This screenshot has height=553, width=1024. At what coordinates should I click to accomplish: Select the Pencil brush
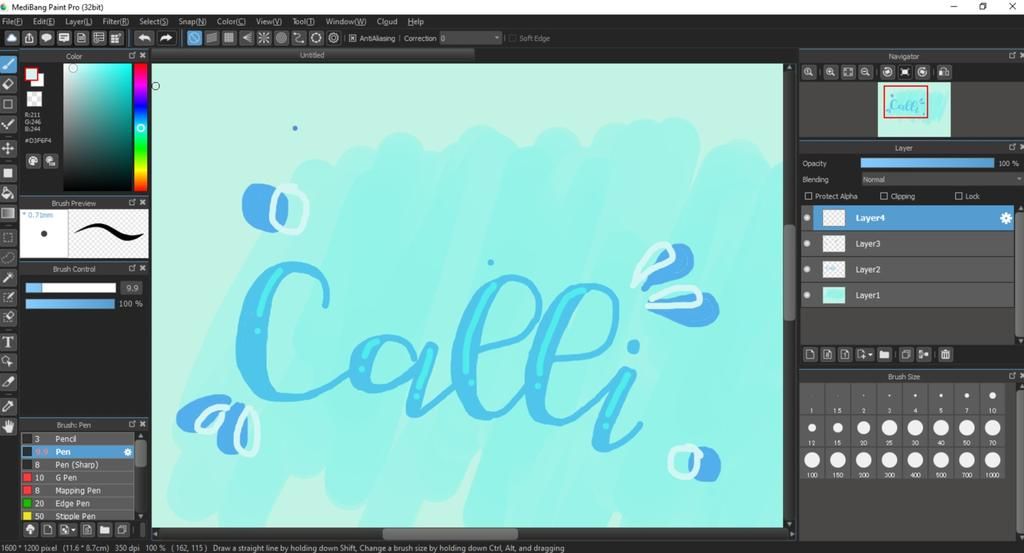[78, 439]
